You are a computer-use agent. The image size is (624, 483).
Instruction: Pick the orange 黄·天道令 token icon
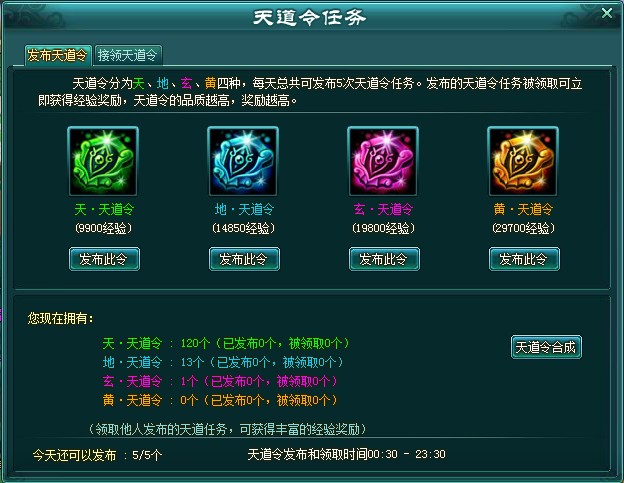tap(523, 161)
